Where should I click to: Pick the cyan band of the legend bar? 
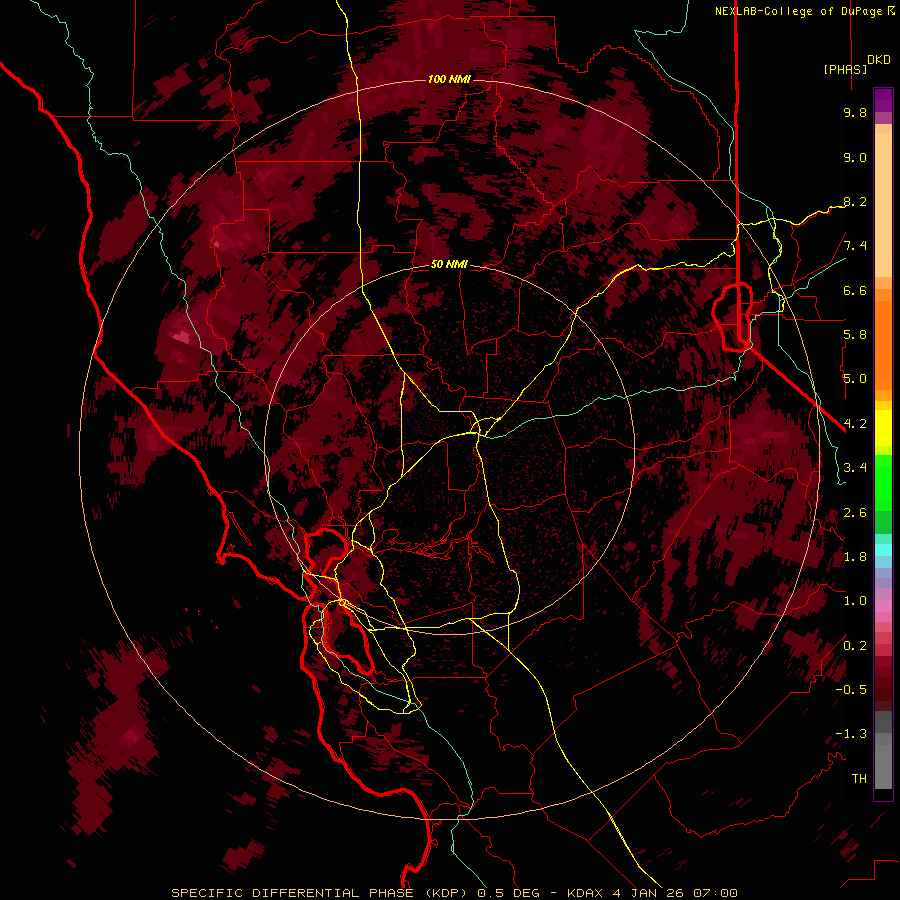coord(883,550)
